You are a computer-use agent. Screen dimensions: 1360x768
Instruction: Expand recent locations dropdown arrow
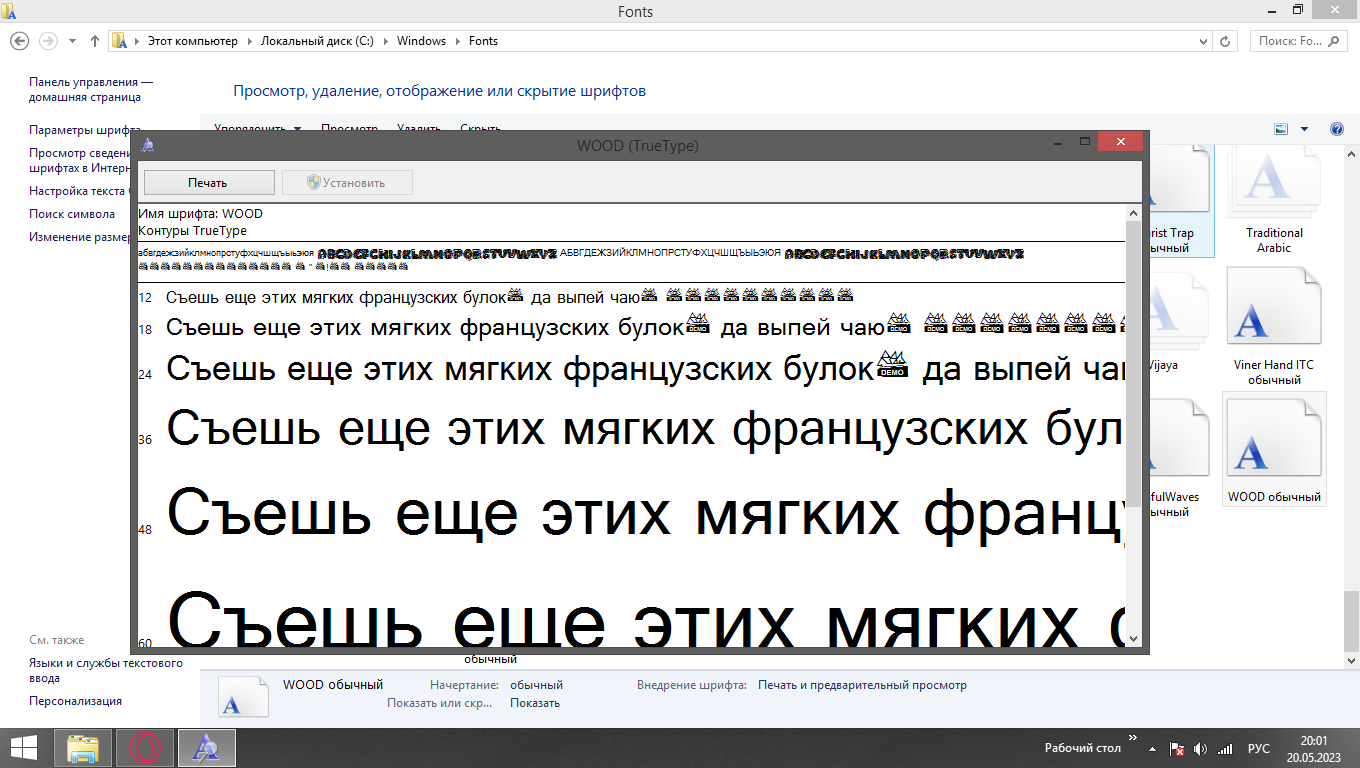point(72,41)
